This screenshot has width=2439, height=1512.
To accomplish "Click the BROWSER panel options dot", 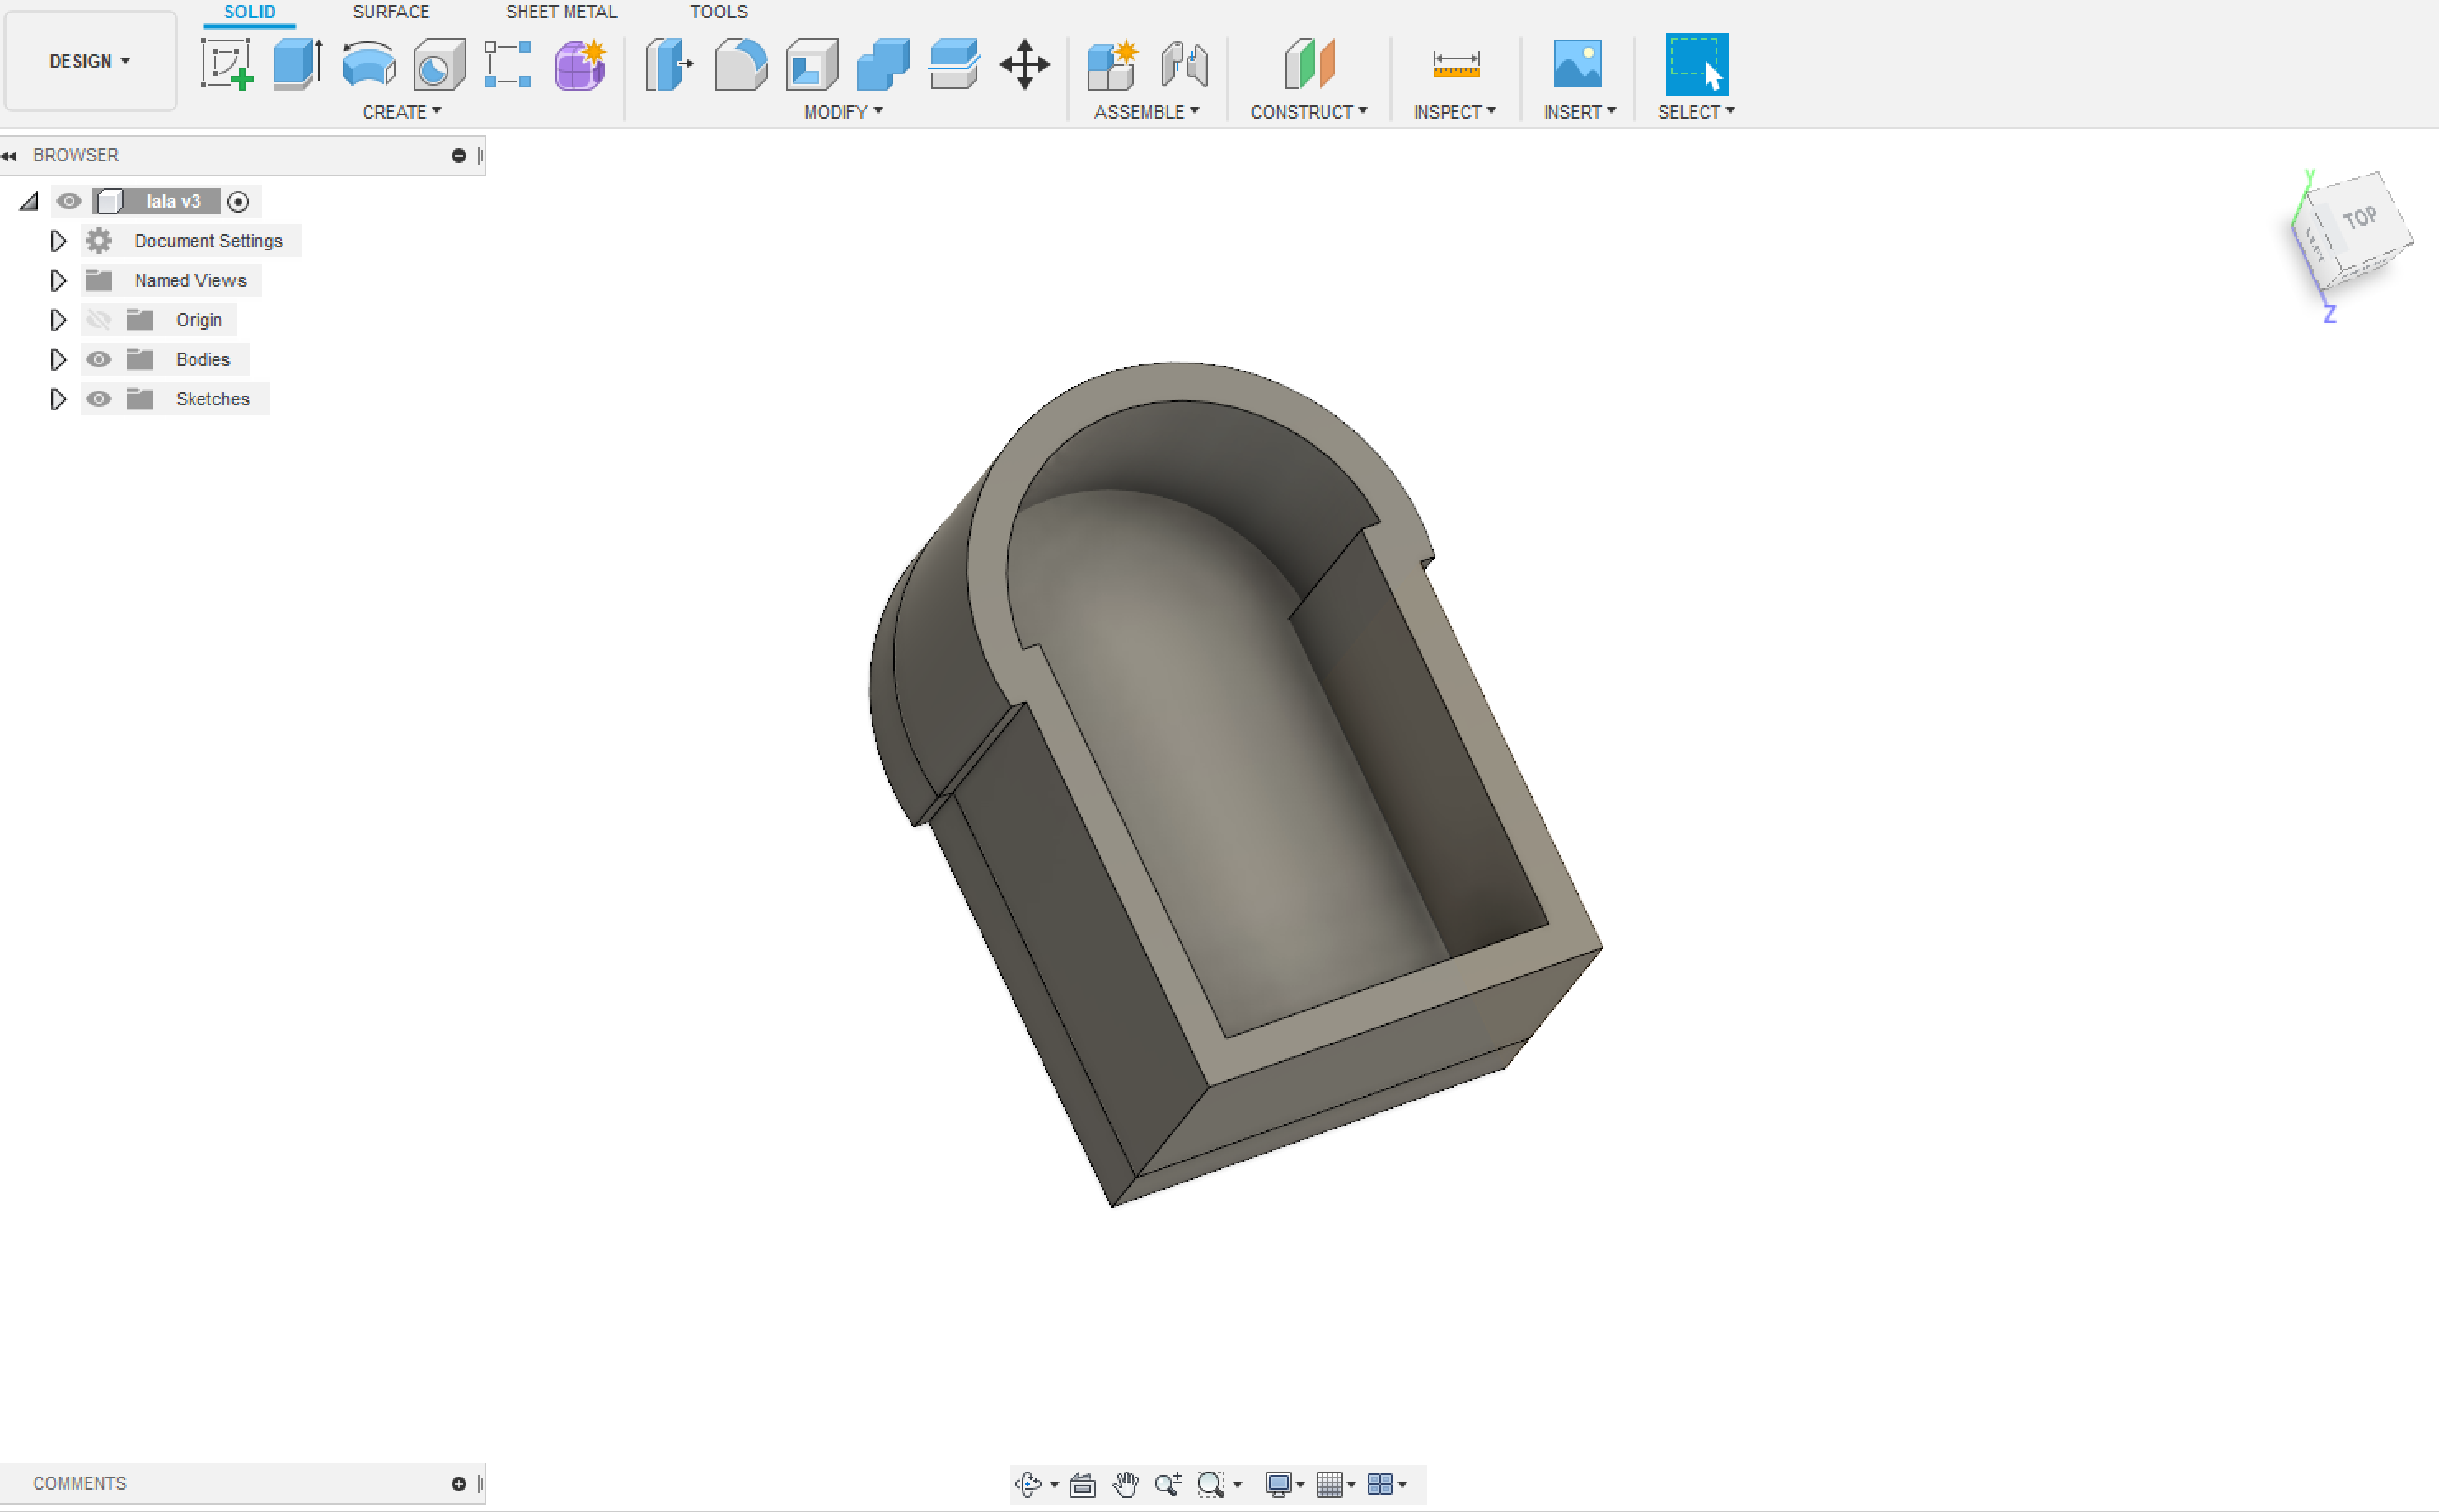I will pos(459,156).
